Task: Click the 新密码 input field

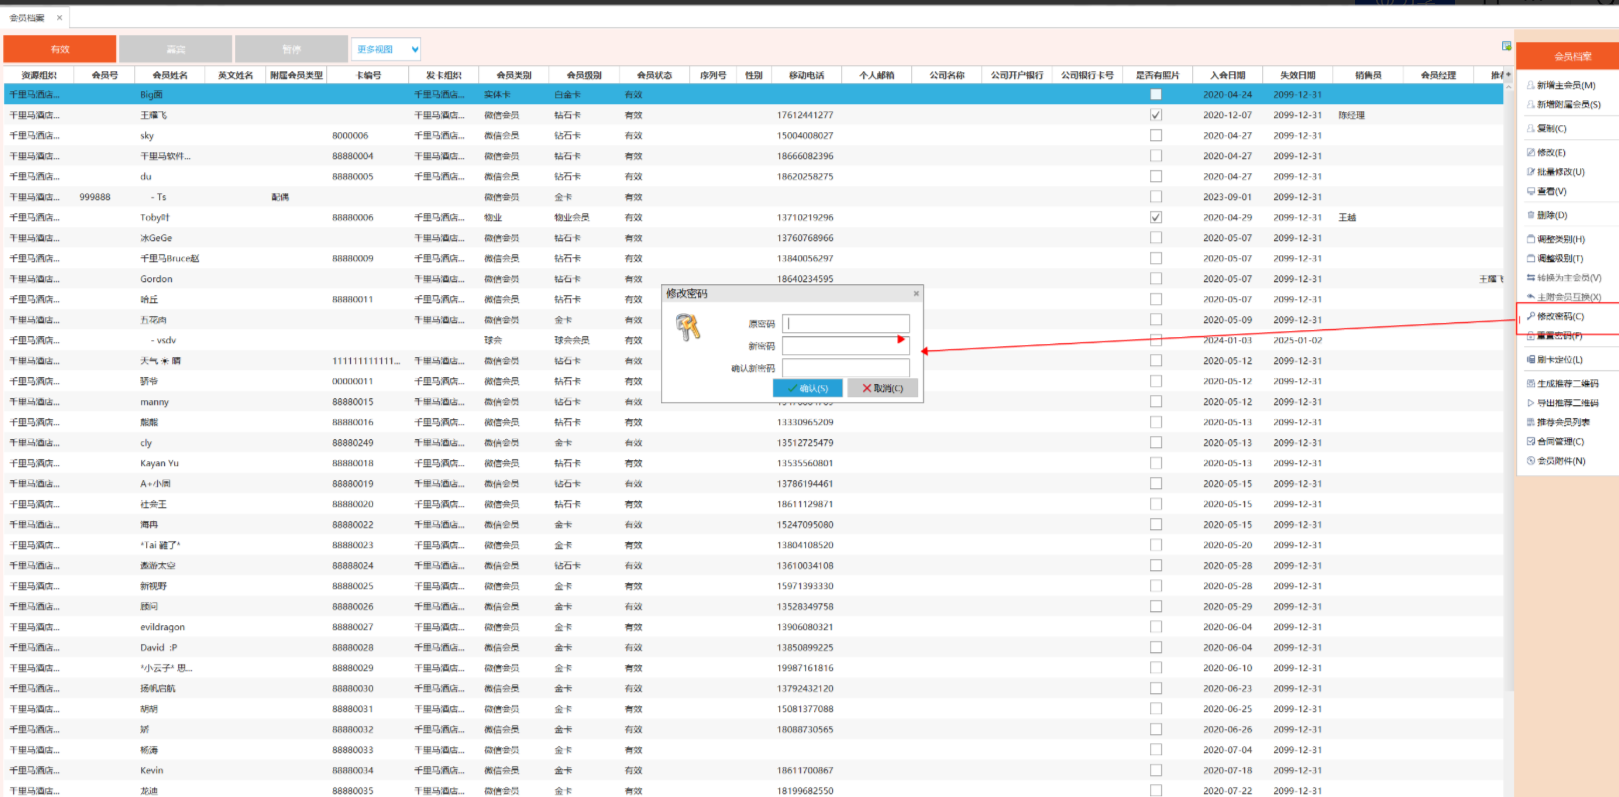Action: click(x=845, y=345)
